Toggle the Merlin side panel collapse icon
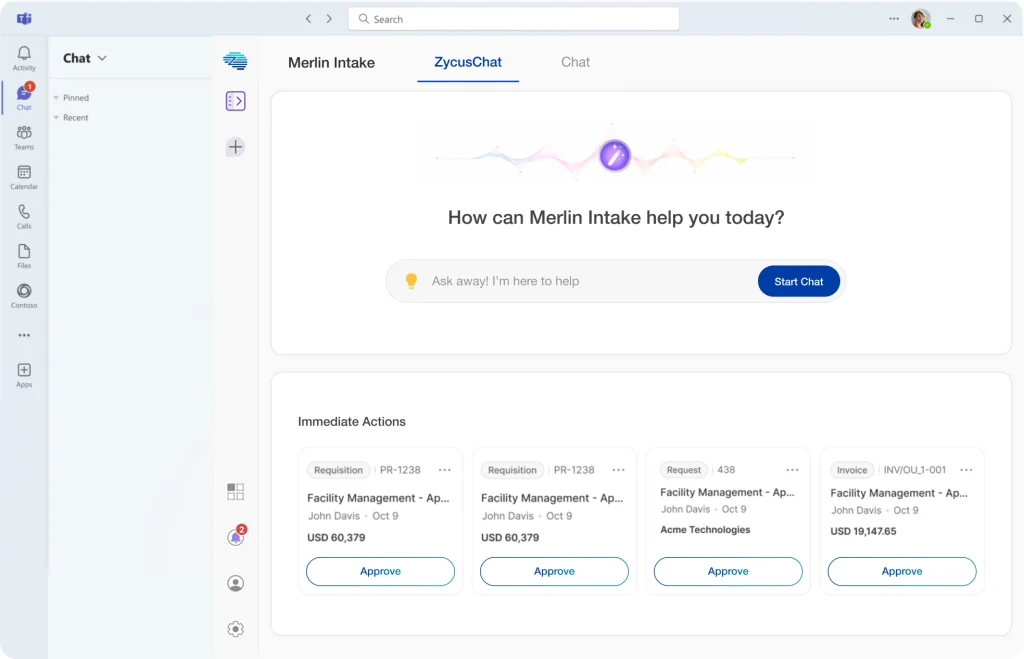Screen dimensions: 1024x659 click(x=235, y=101)
